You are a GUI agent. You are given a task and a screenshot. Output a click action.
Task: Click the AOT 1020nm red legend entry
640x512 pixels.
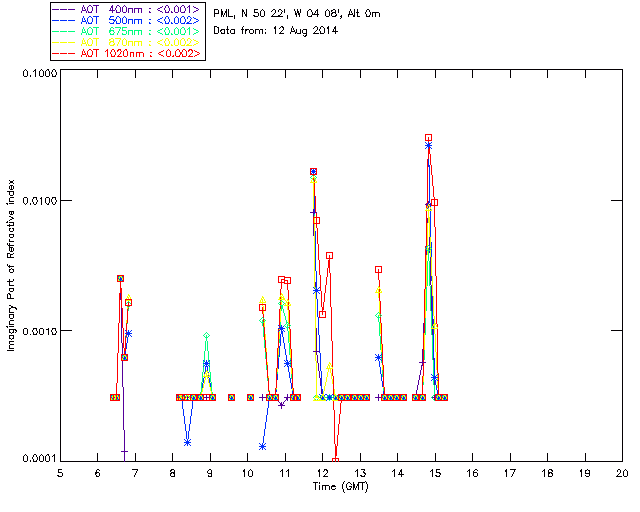point(126,53)
